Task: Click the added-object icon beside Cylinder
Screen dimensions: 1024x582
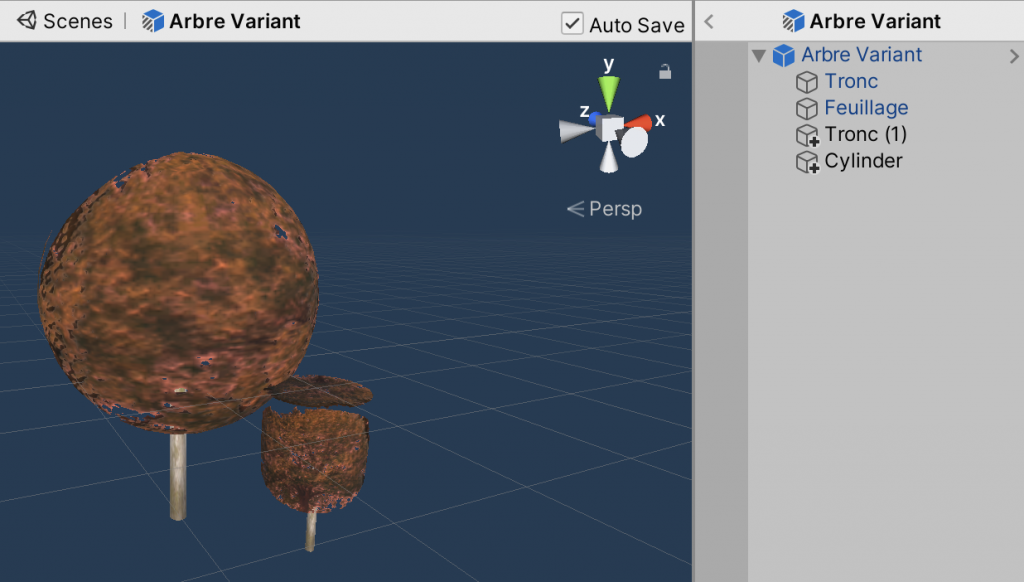Action: [807, 162]
